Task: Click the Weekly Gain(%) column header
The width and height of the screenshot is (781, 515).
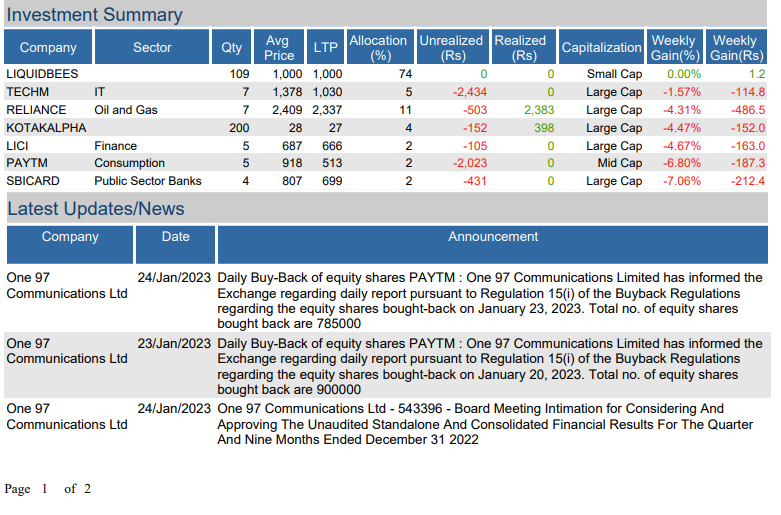Action: click(x=675, y=47)
